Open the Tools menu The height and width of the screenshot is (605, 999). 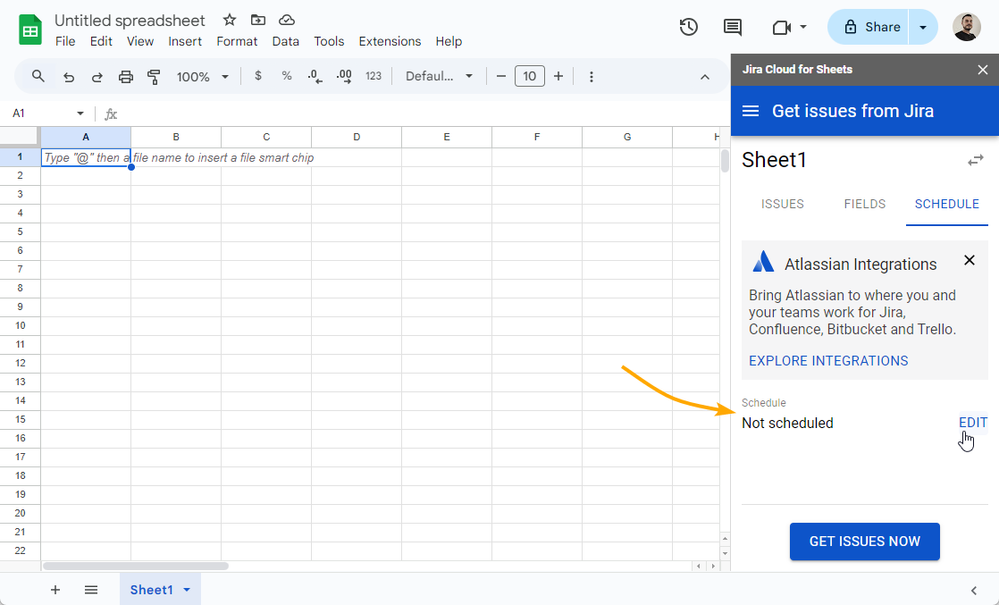329,41
